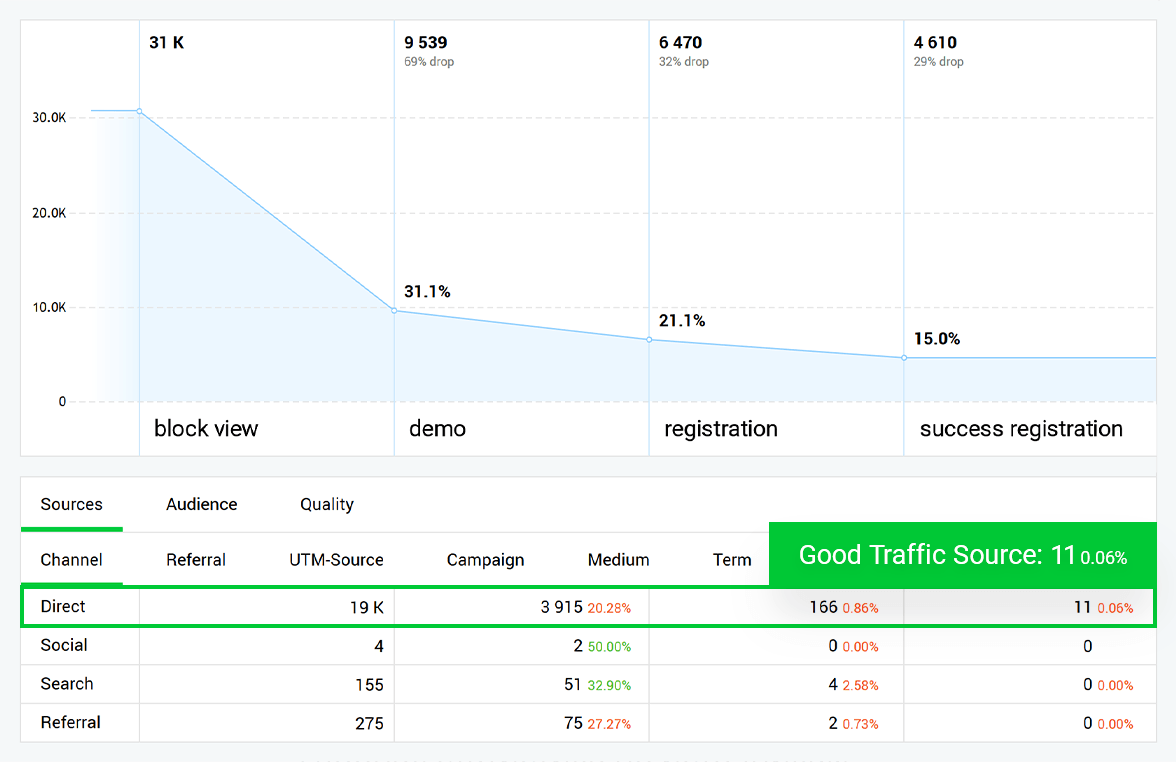The image size is (1176, 762).
Task: Click the block view funnel step
Action: [x=206, y=428]
